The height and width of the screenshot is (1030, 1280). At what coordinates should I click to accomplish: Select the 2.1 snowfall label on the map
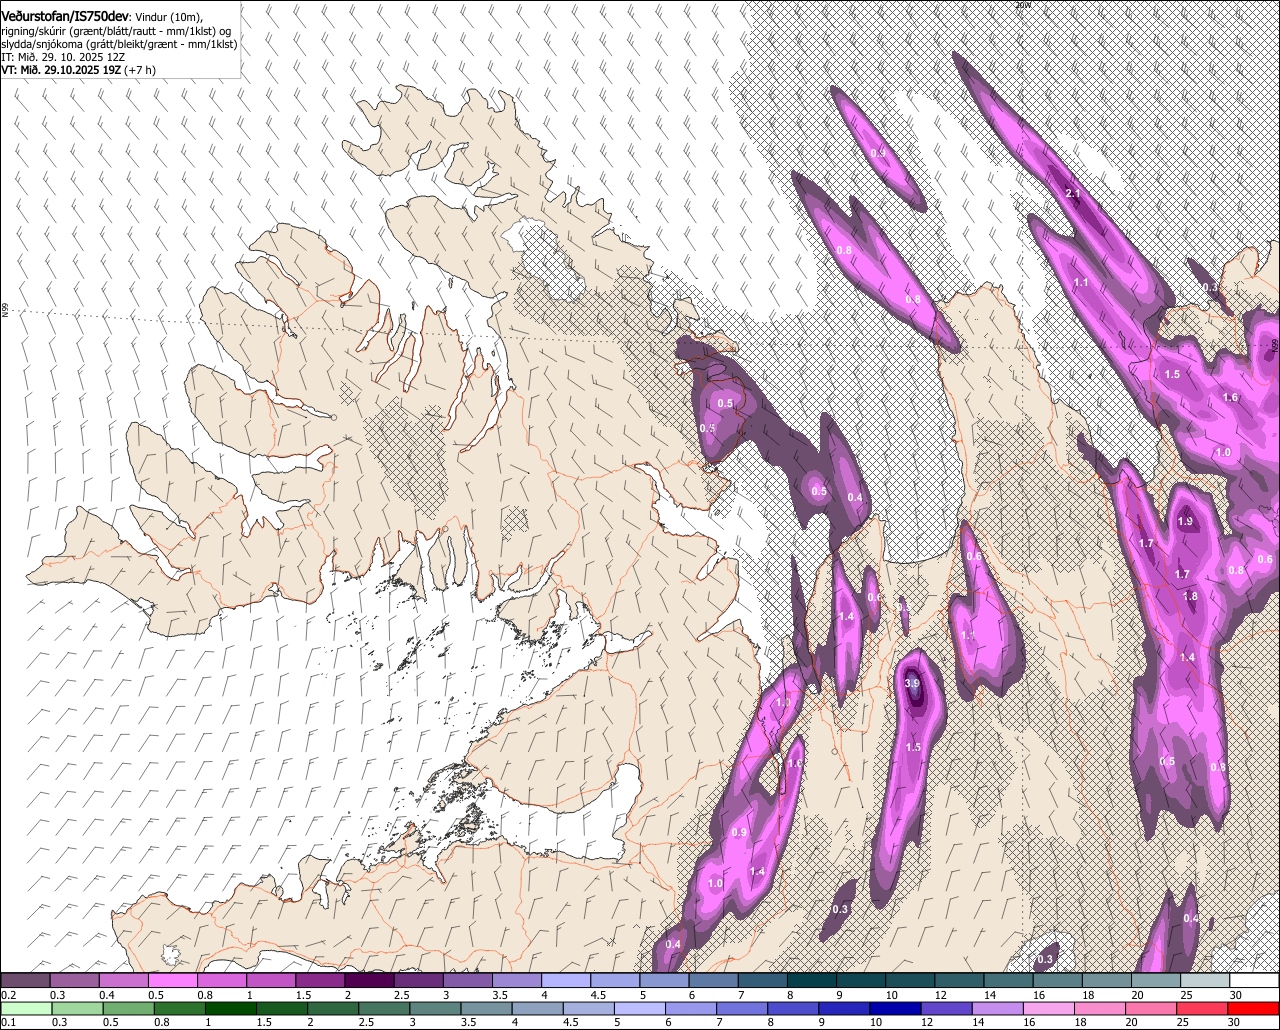pyautogui.click(x=1073, y=194)
